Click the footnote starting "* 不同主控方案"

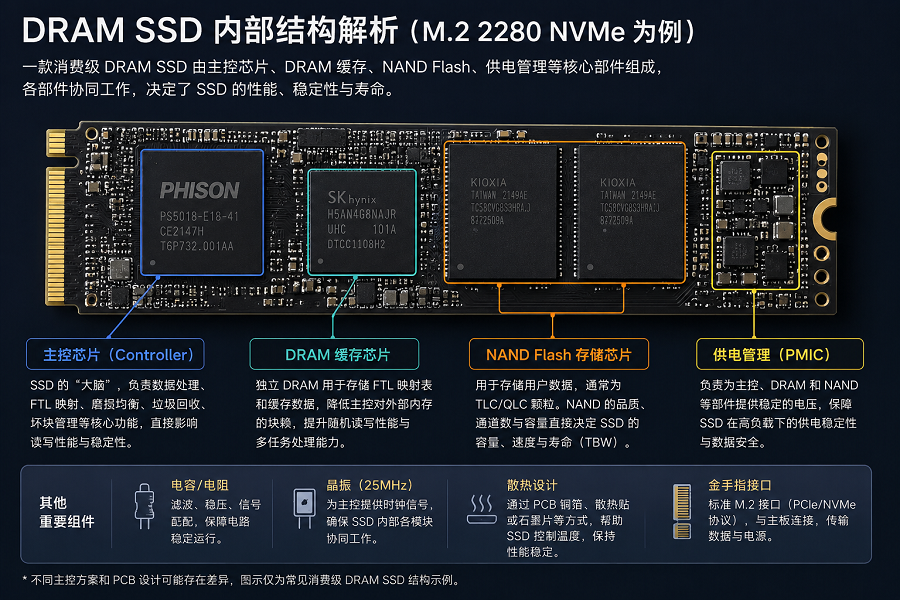pos(242,580)
